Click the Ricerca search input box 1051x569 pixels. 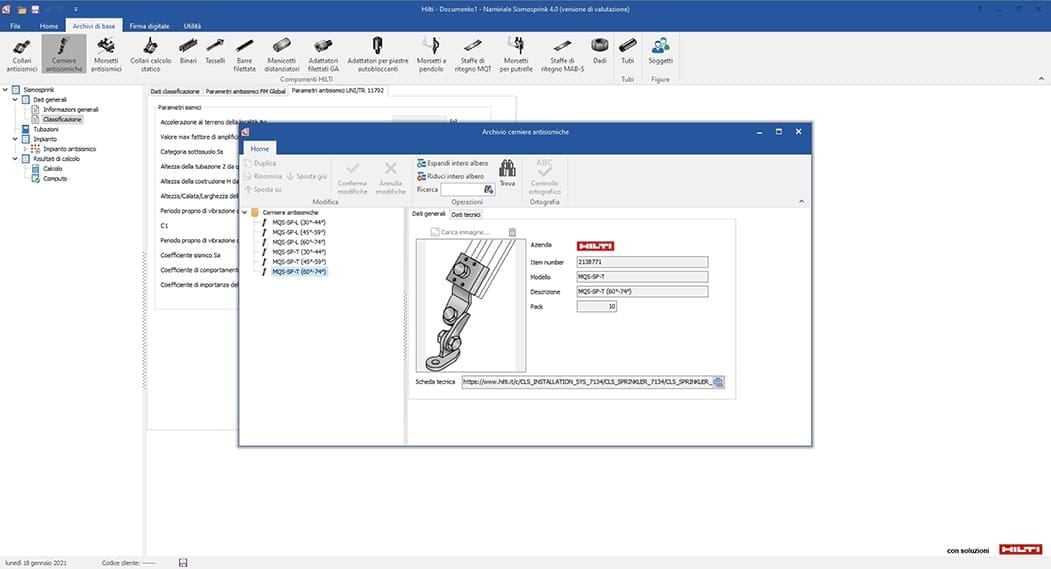coord(462,190)
